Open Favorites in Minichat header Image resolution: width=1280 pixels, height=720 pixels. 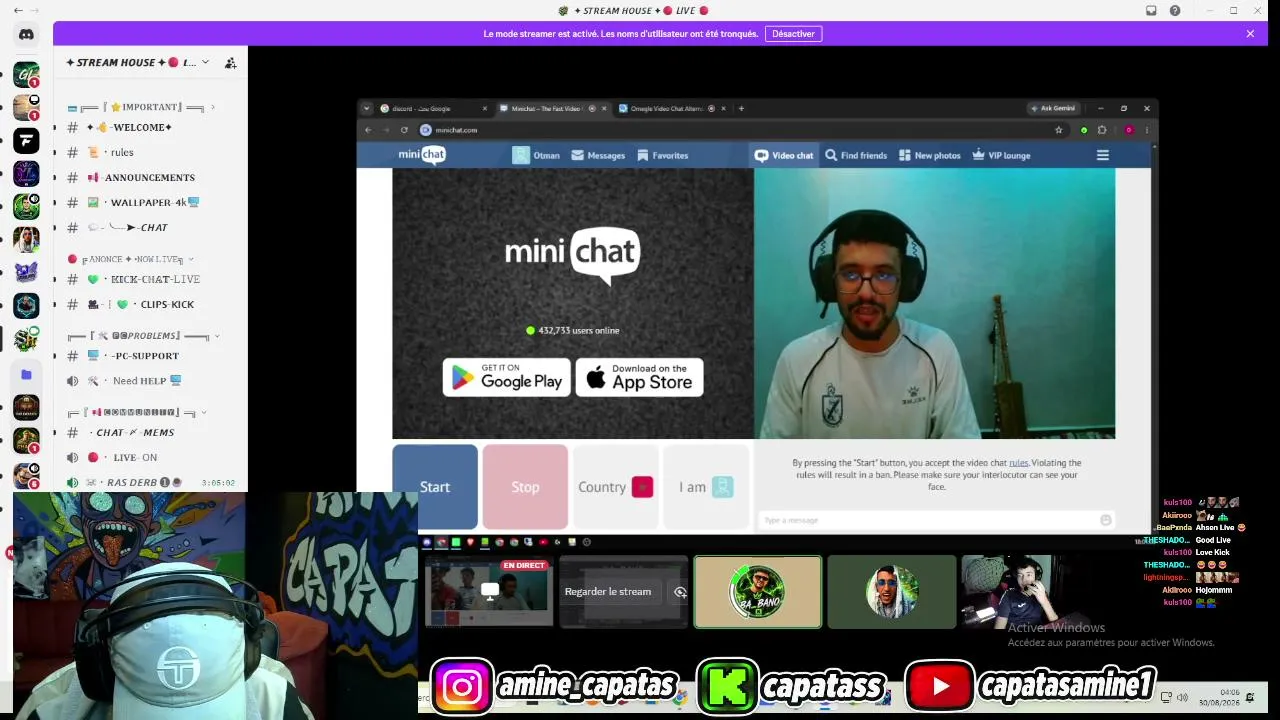(x=661, y=155)
